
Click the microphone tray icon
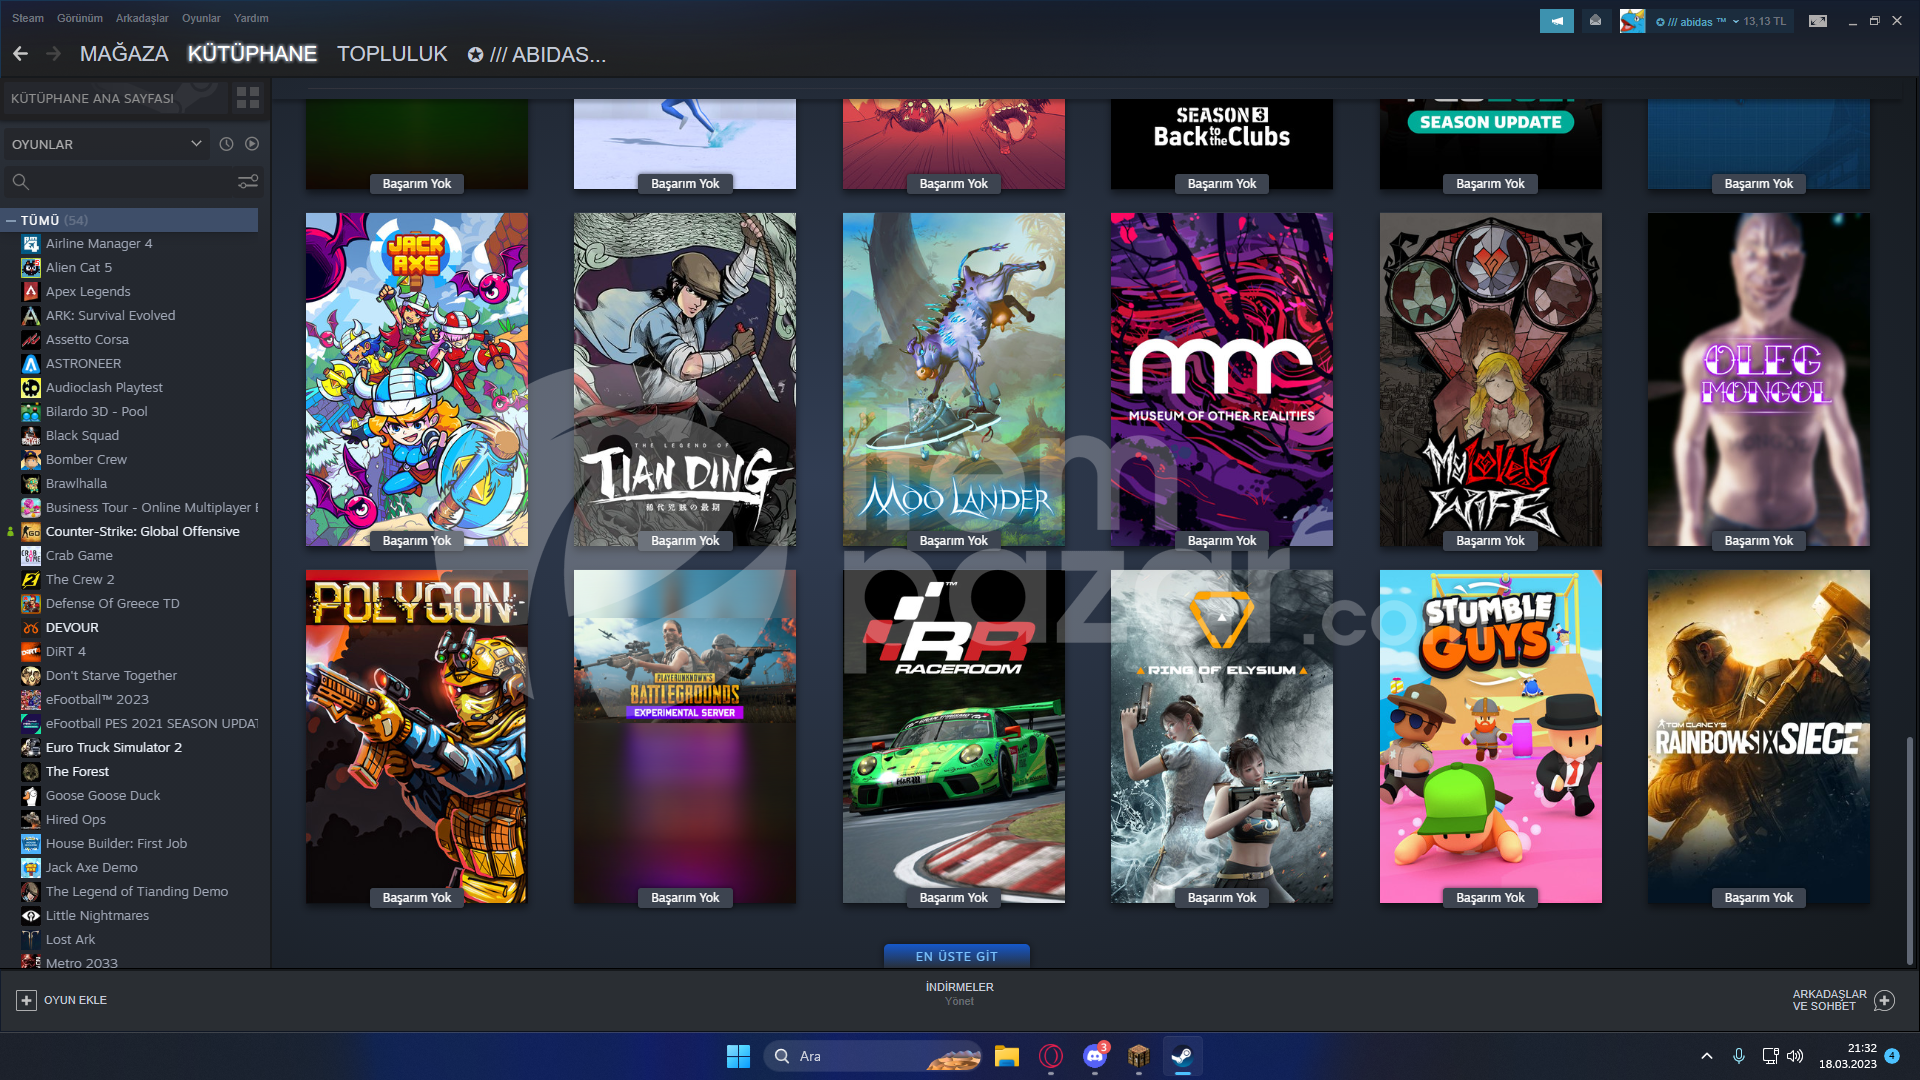(x=1739, y=1056)
